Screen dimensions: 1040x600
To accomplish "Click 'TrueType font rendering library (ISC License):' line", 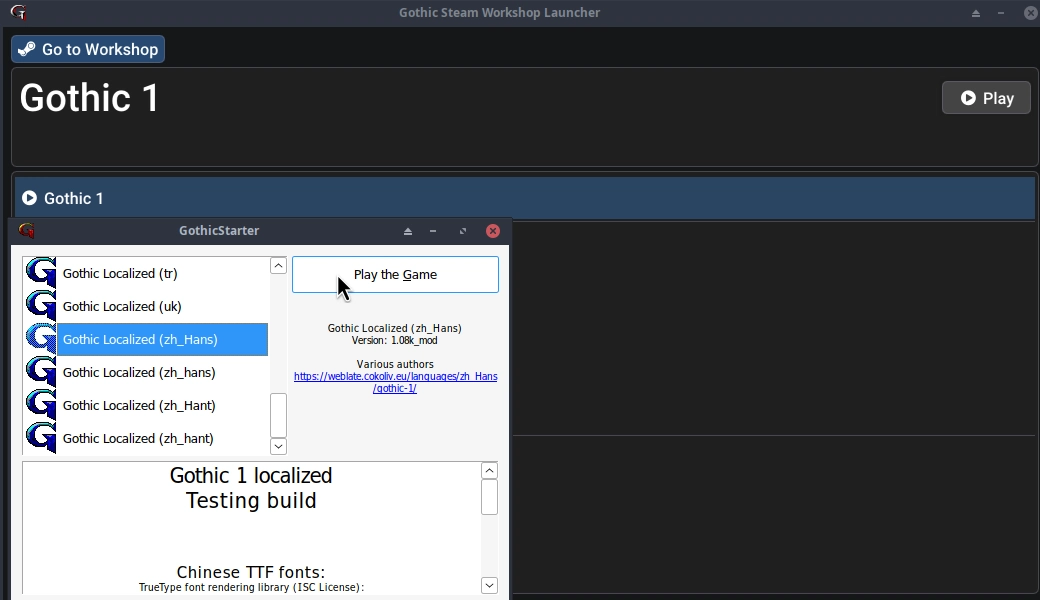I will tap(251, 587).
